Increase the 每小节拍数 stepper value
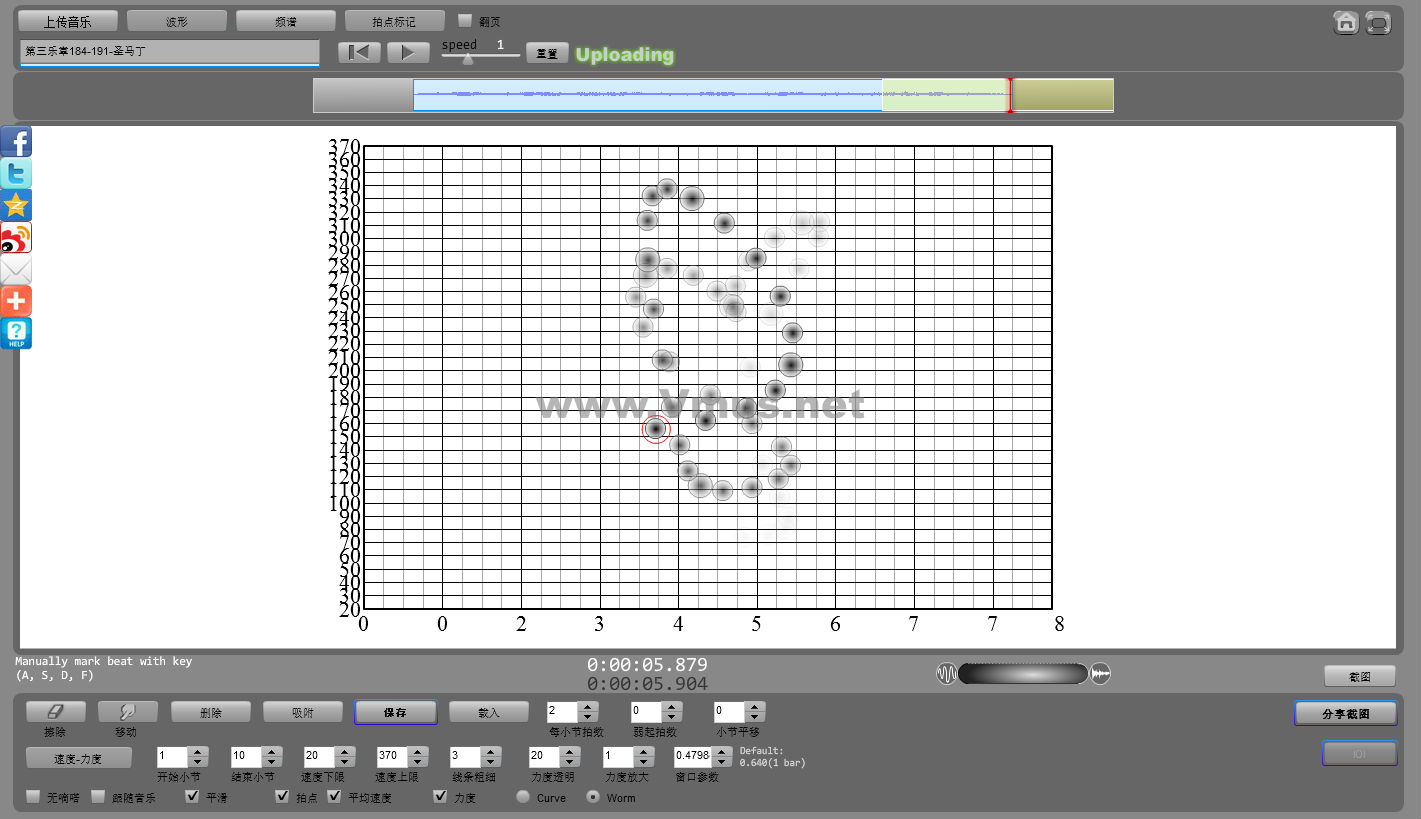 588,707
